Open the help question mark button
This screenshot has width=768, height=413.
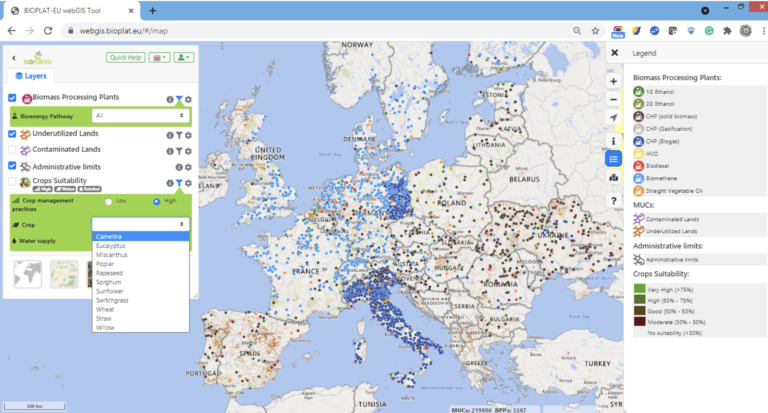(x=613, y=200)
